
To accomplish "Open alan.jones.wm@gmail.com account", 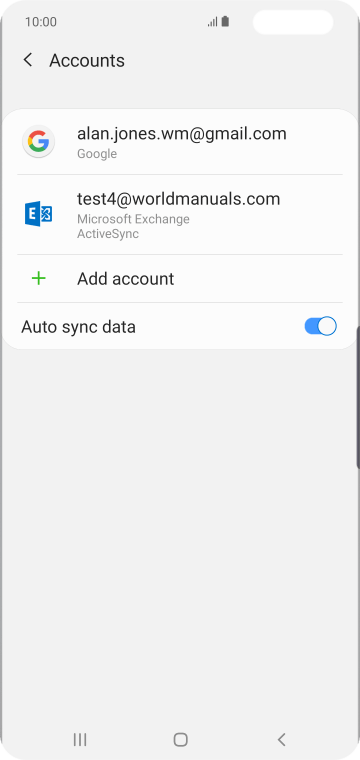I will click(180, 142).
